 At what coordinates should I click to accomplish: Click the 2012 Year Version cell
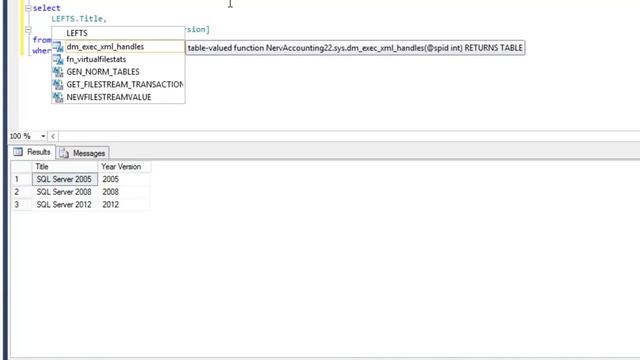[124, 204]
